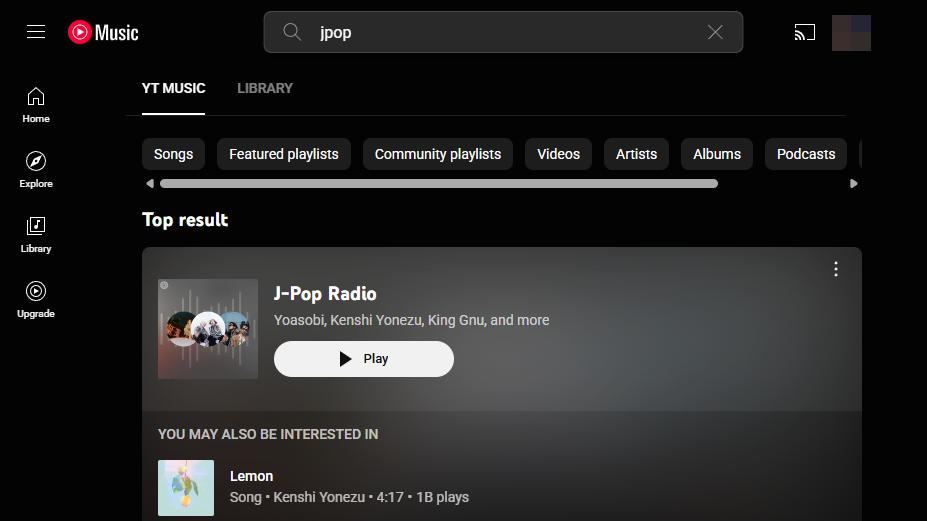Click the Cast to device icon
927x521 pixels.
point(805,33)
